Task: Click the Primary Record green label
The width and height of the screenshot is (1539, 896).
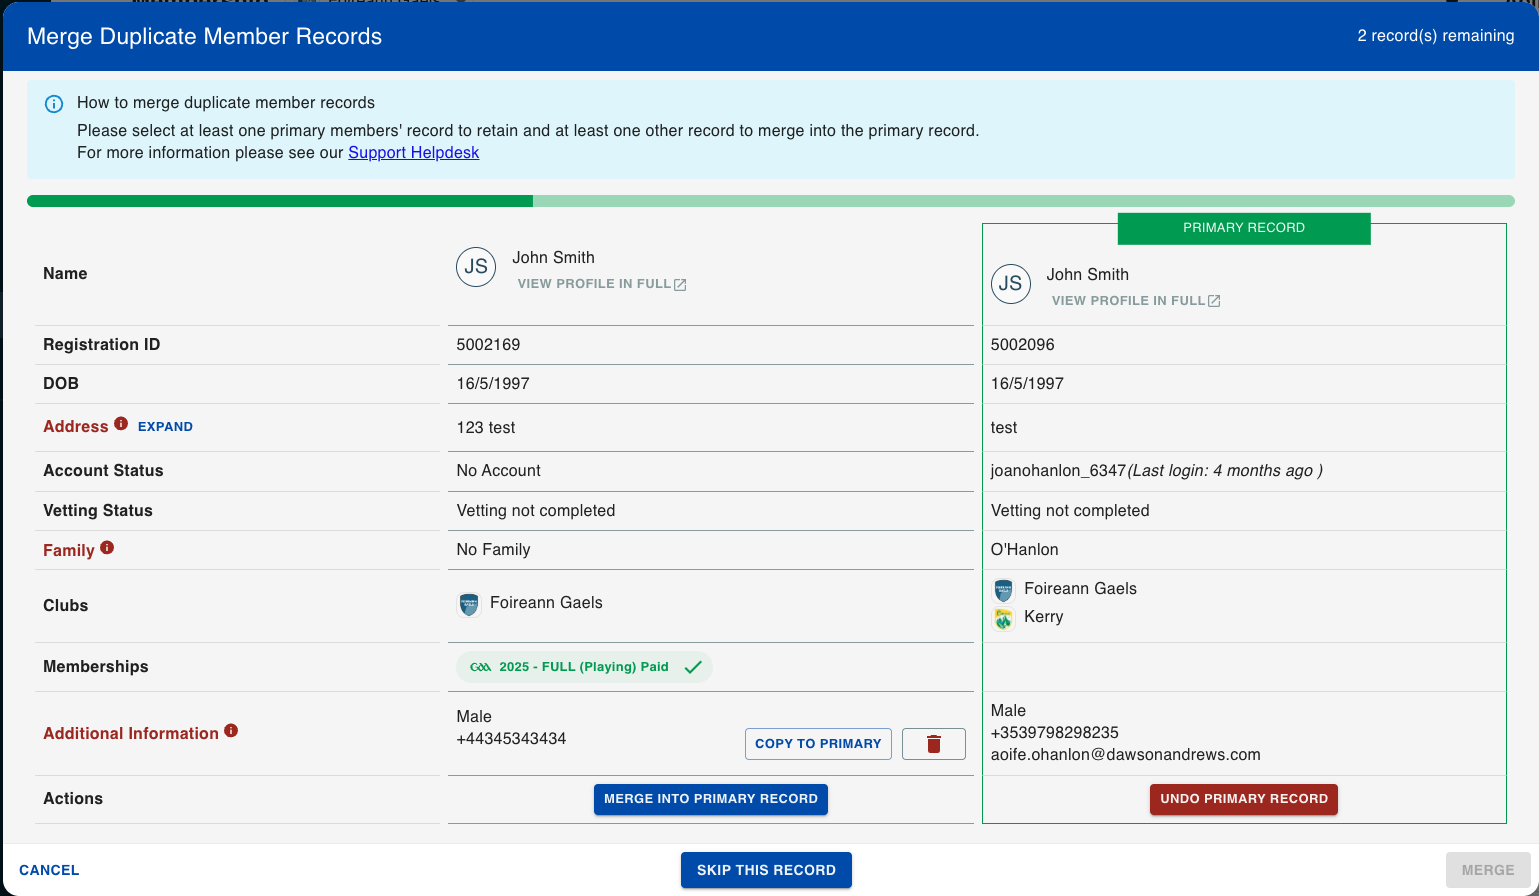Action: point(1244,228)
